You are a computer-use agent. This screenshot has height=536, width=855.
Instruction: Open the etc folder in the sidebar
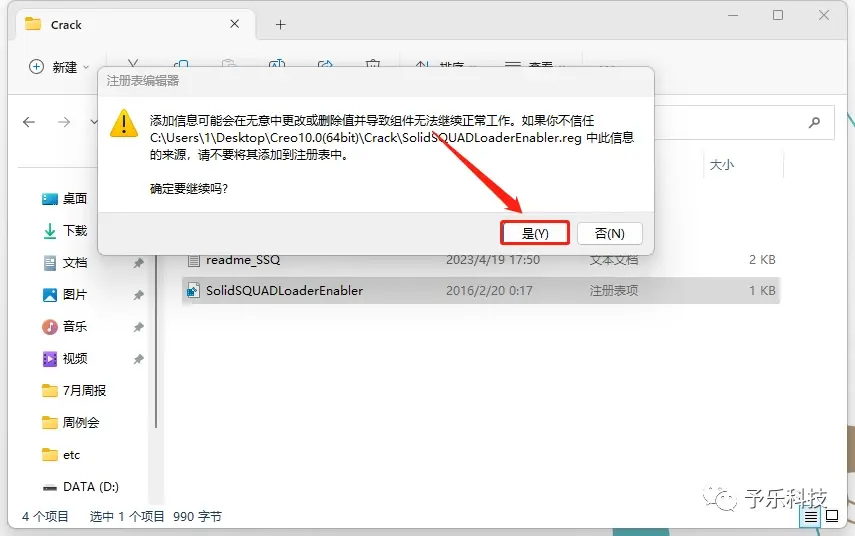(x=61, y=455)
